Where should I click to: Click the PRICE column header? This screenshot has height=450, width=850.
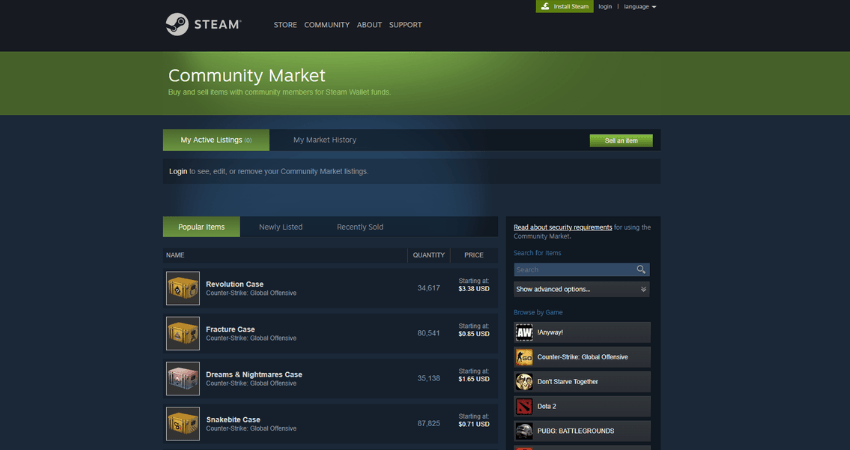click(x=474, y=255)
